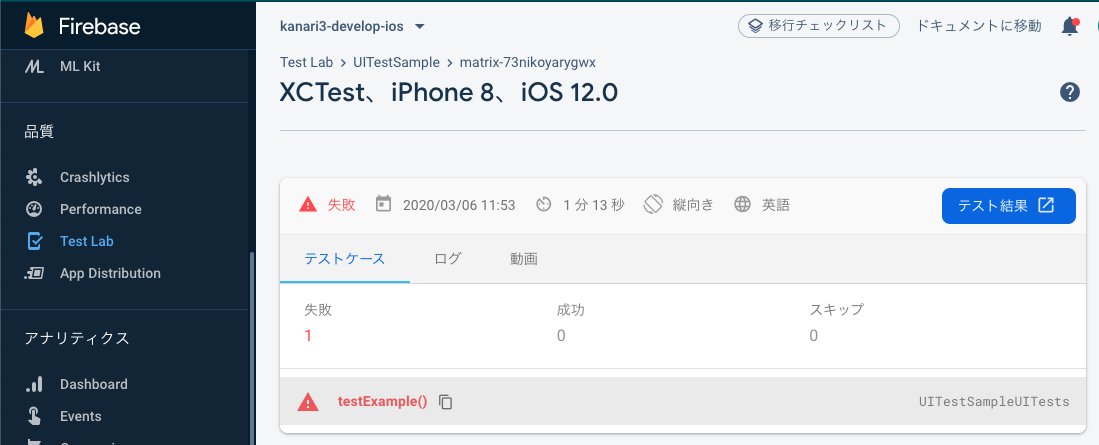Copy testExample() name with copy icon
This screenshot has height=445, width=1099.
[446, 402]
